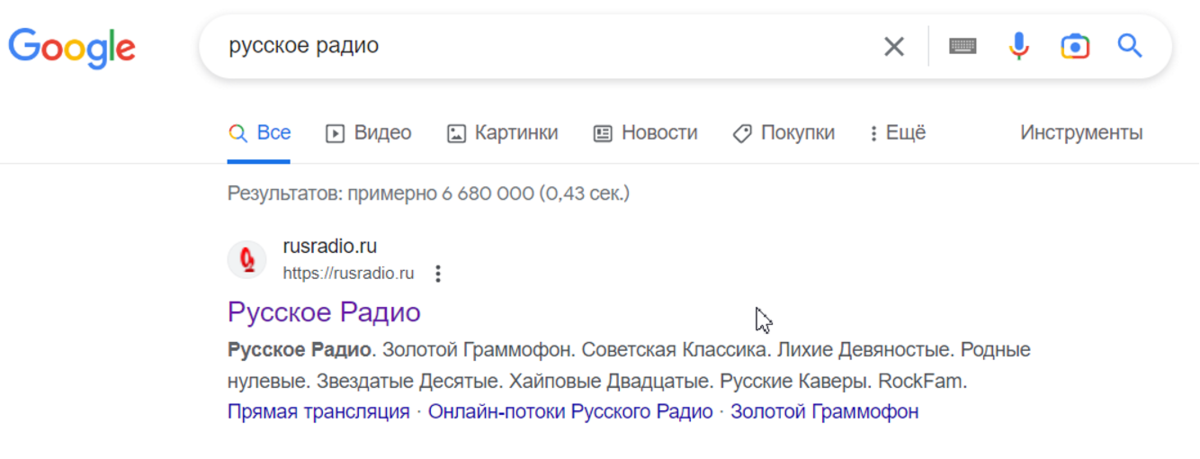Open the on-screen keyboard icon

(963, 46)
